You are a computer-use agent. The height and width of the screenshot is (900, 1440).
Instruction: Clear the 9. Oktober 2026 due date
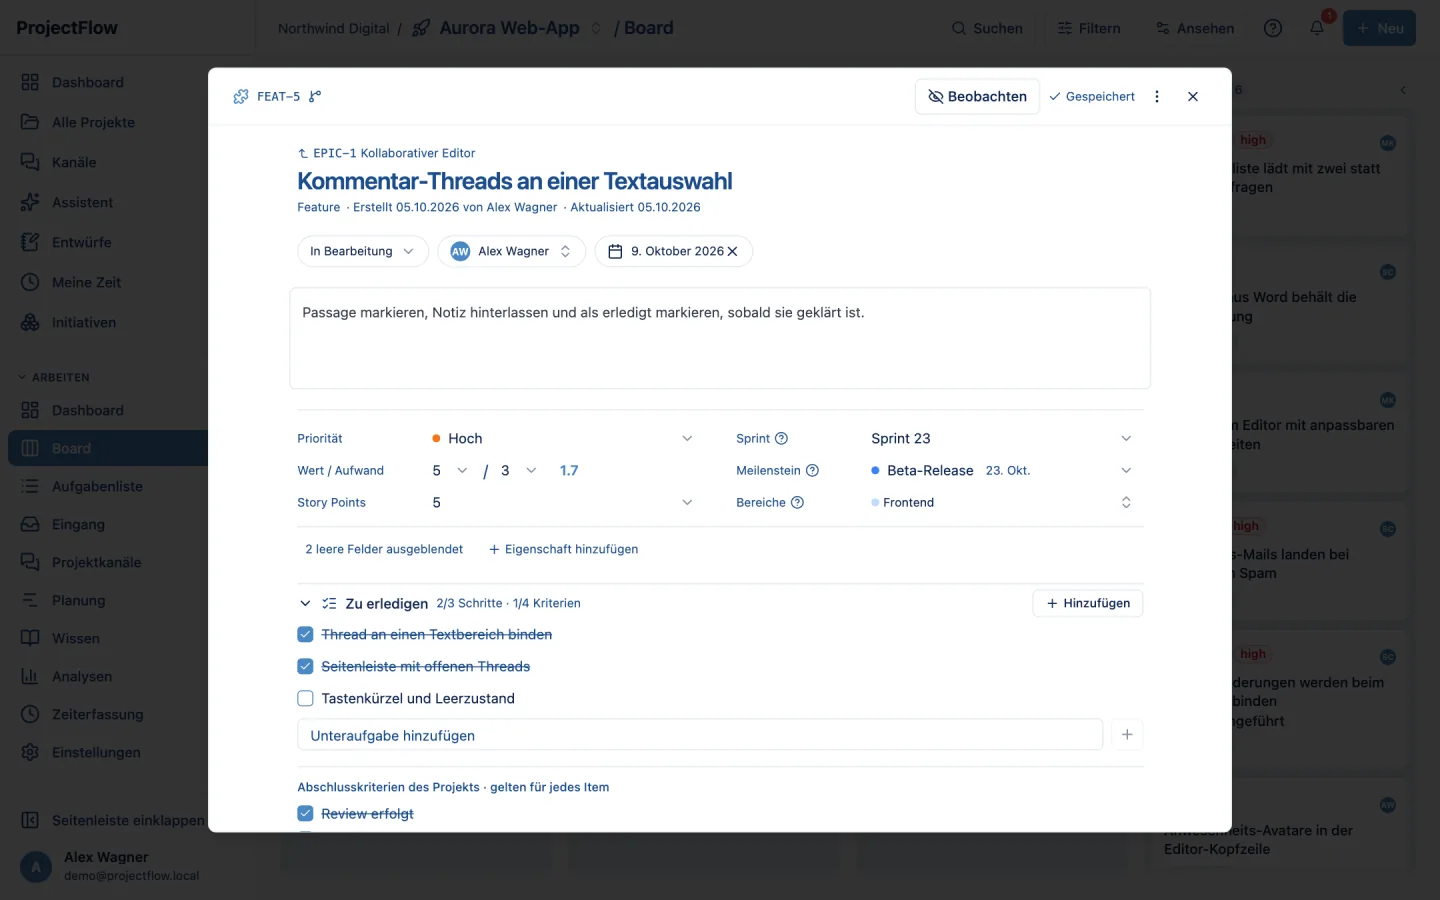click(x=733, y=251)
